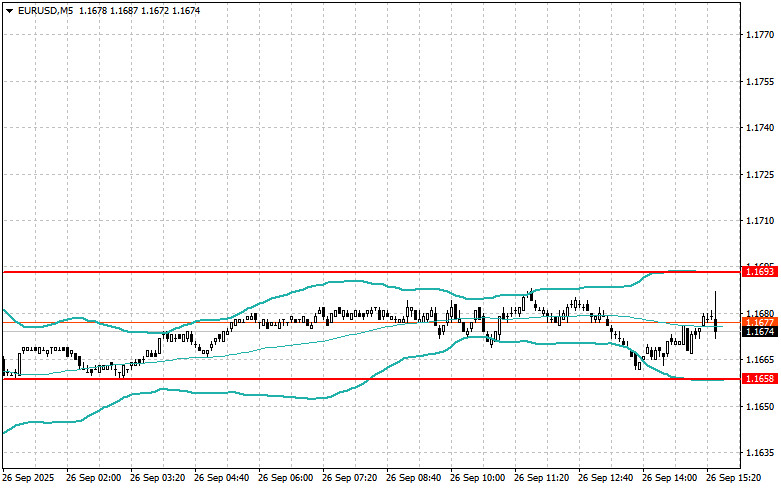Select the high value 1.1687 in chart header
The image size is (781, 489).
pos(124,10)
